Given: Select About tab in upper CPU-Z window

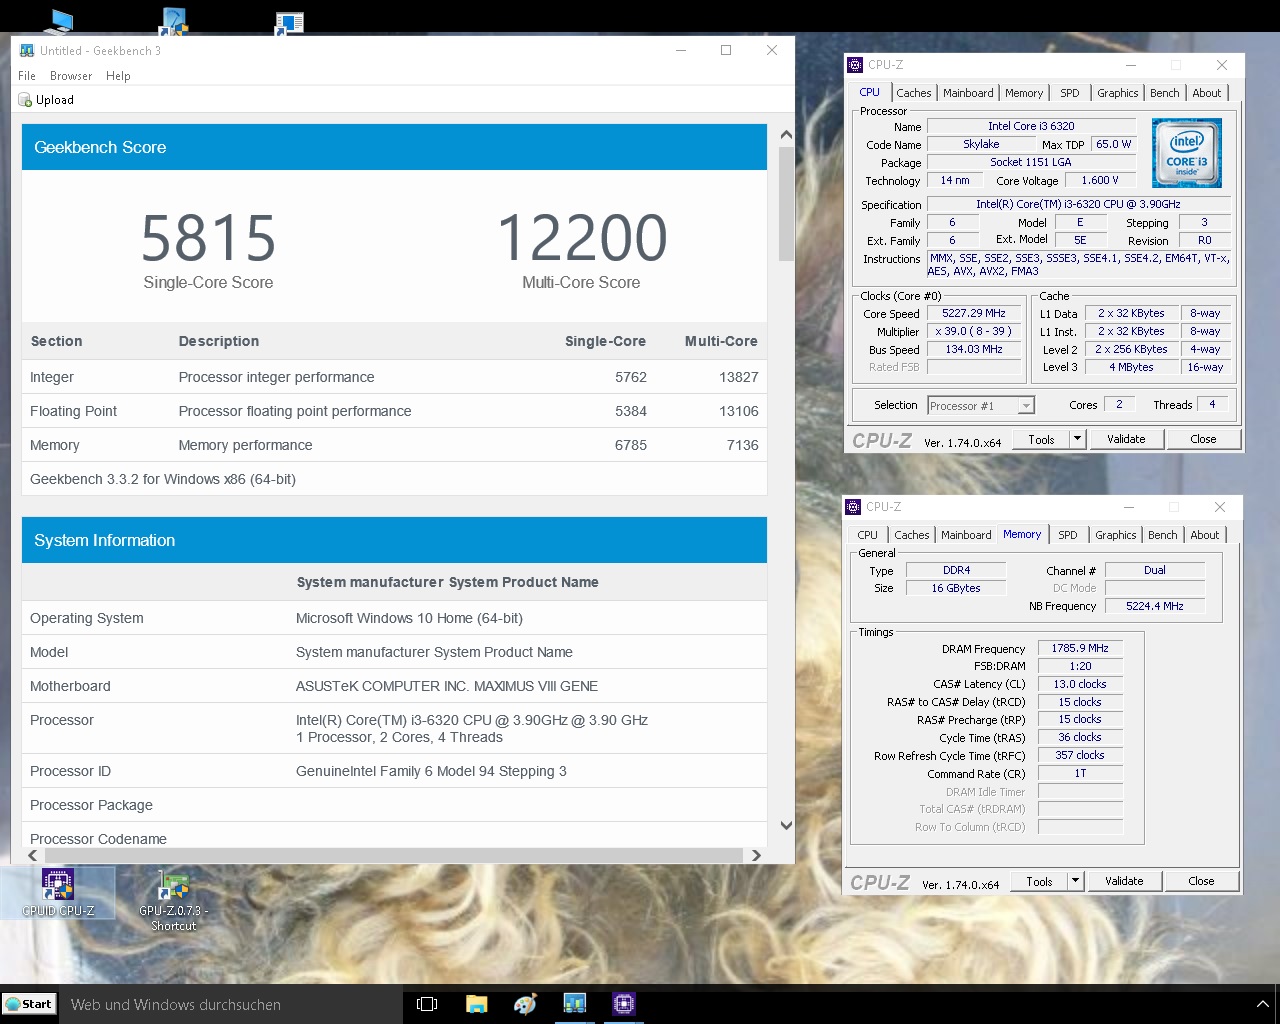Looking at the screenshot, I should (1206, 93).
